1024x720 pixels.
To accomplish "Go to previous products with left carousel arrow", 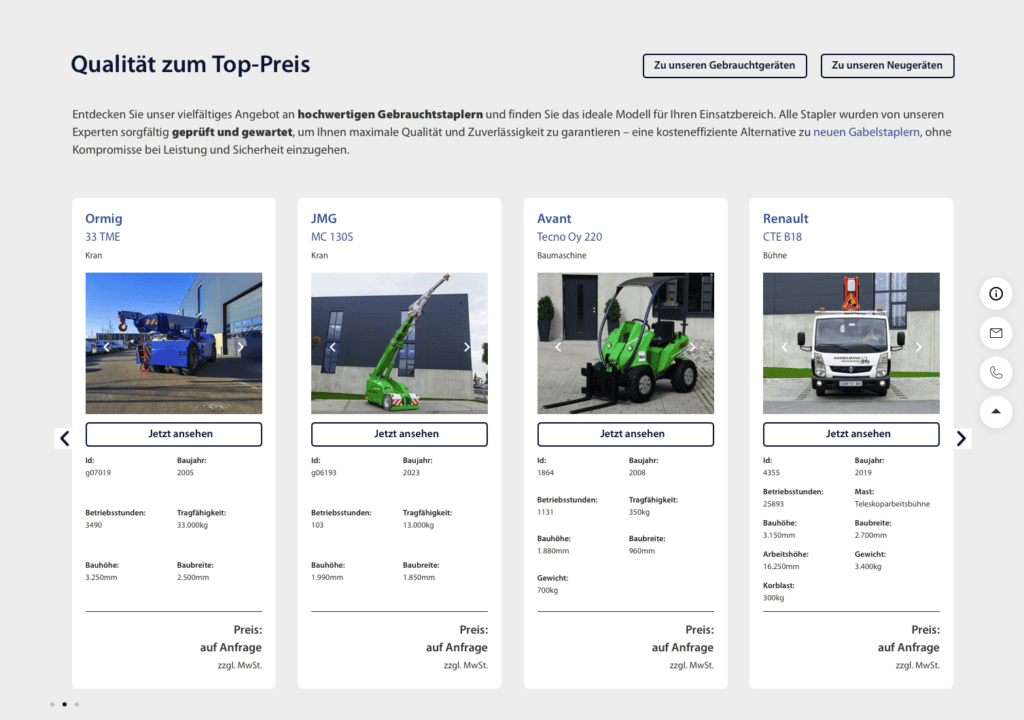I will click(x=65, y=438).
